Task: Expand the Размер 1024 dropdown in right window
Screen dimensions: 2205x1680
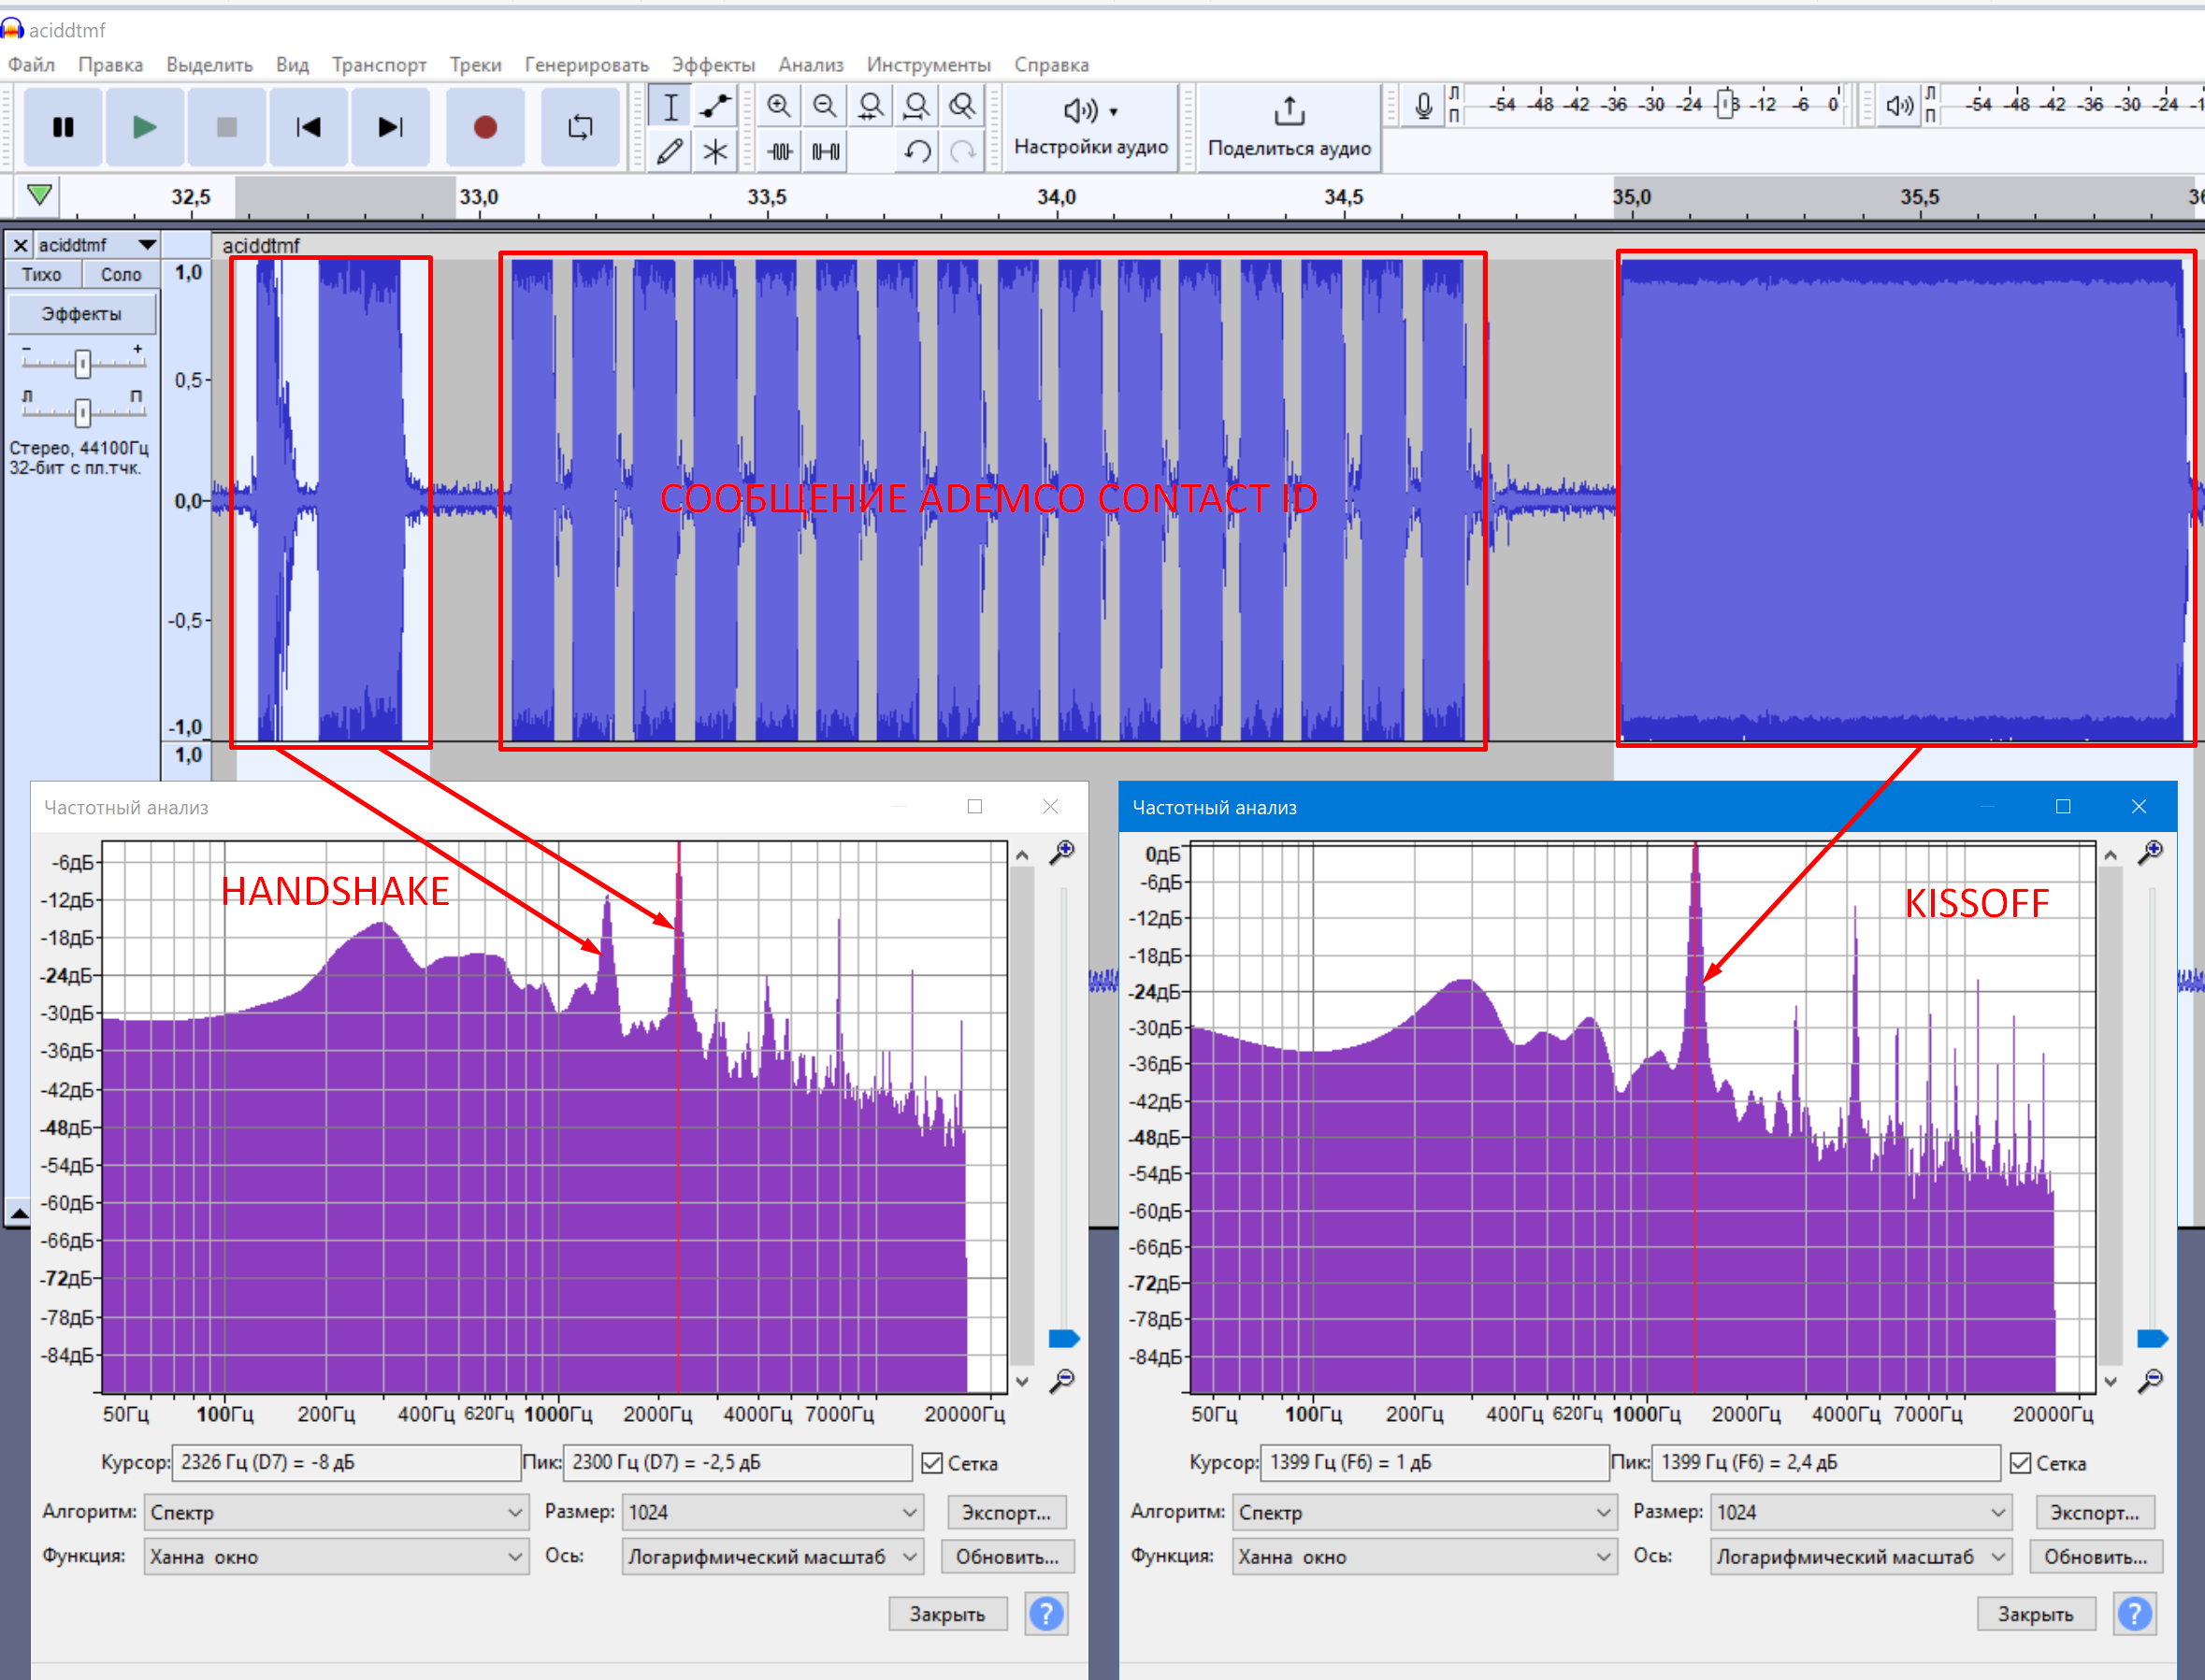Action: [x=1860, y=1512]
